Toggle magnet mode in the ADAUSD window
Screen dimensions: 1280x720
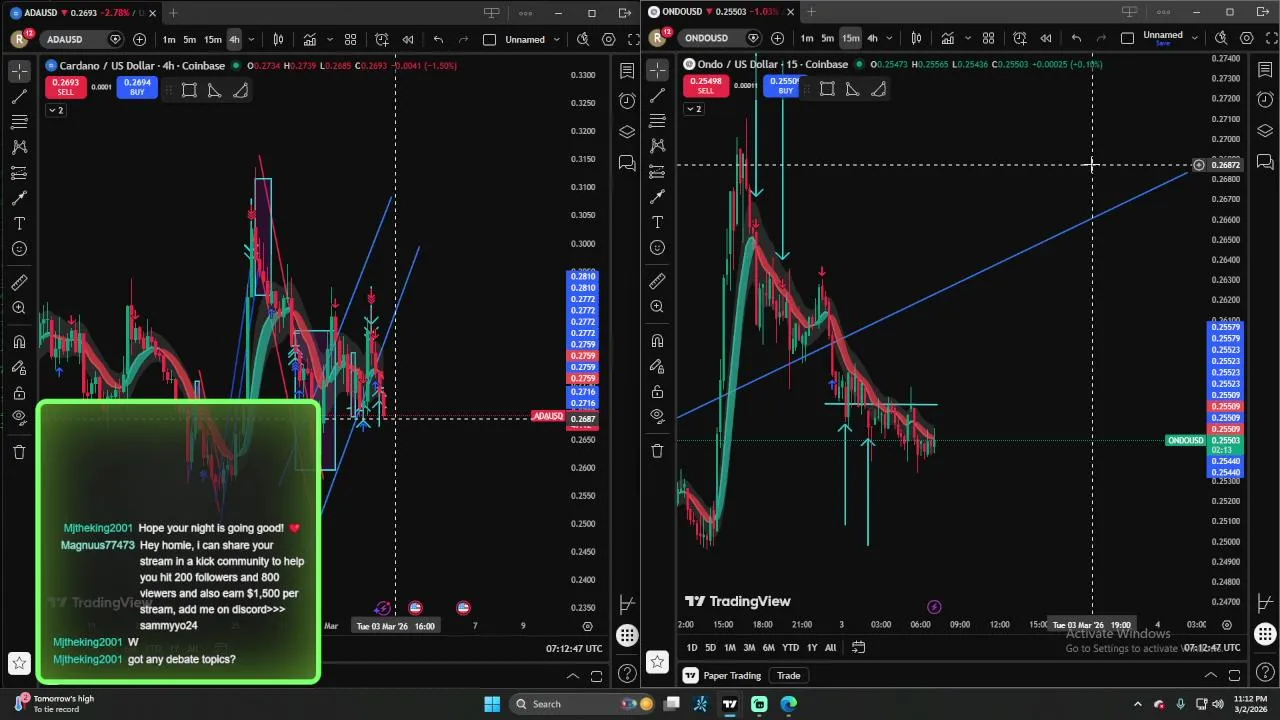click(19, 342)
